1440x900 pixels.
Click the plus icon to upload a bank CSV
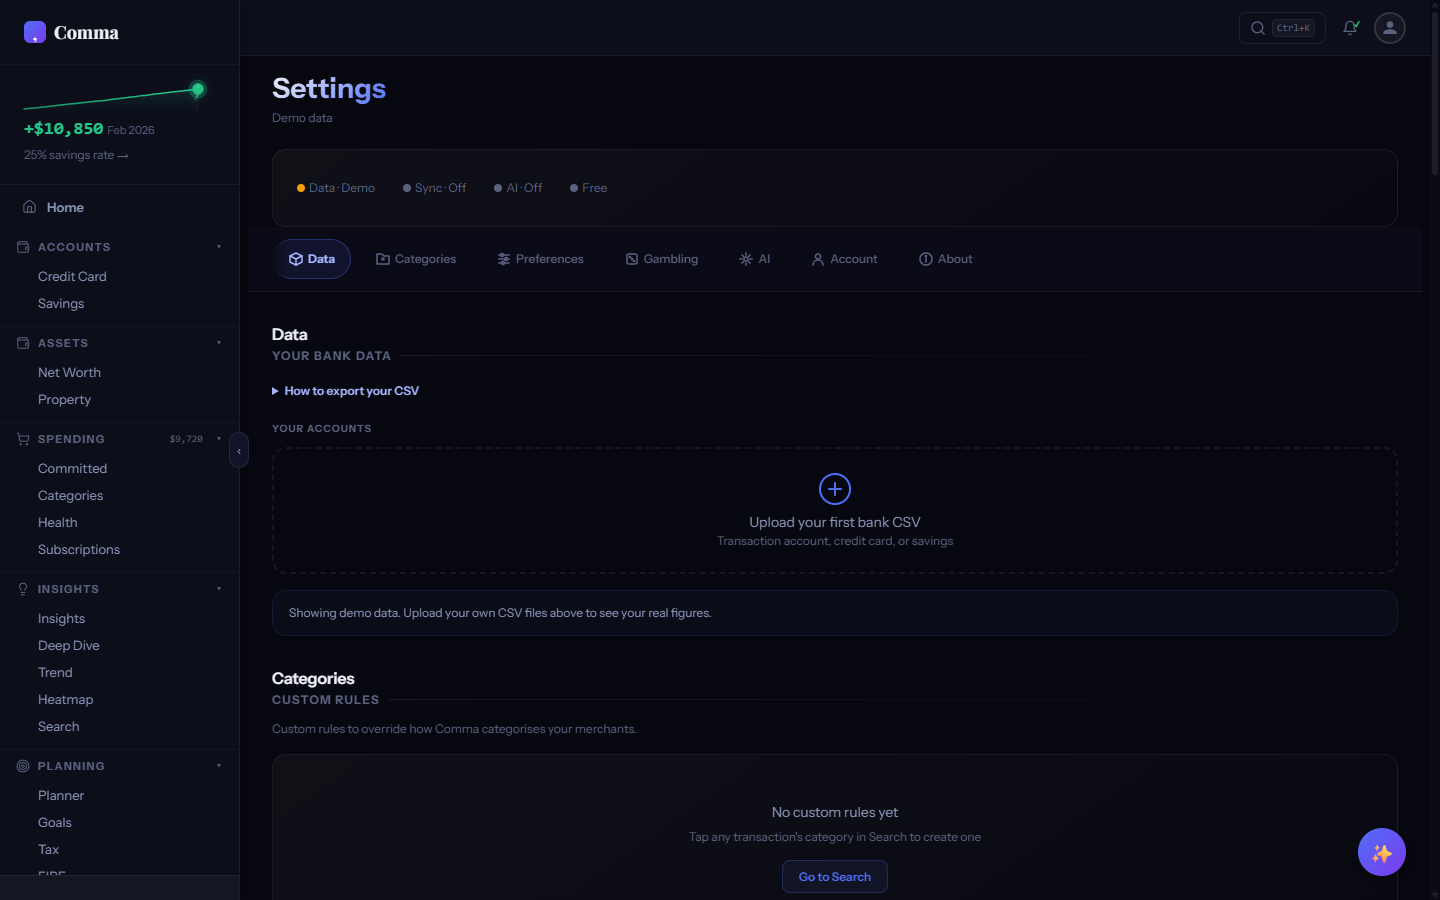(834, 489)
